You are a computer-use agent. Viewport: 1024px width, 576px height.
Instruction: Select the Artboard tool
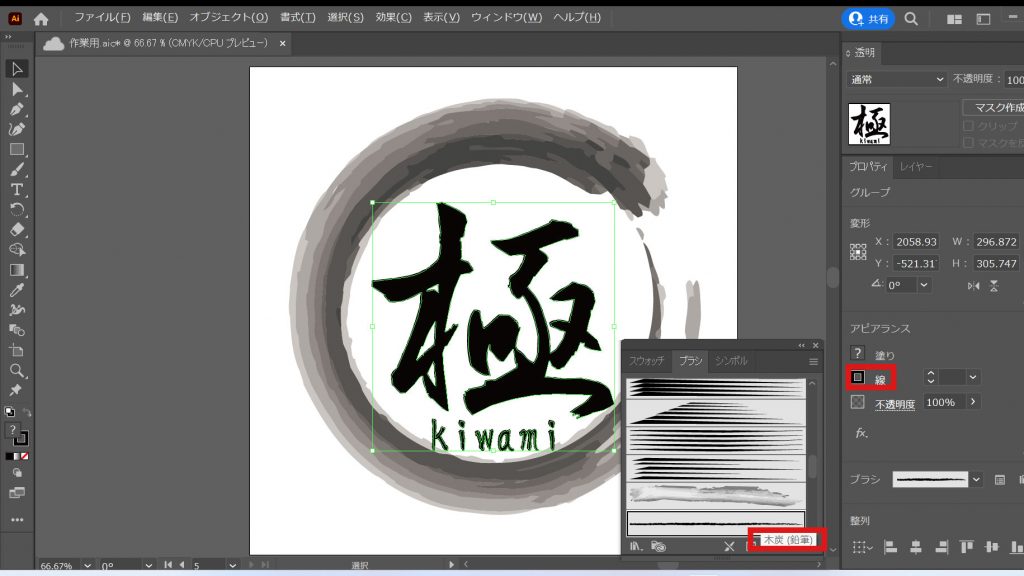[x=17, y=350]
